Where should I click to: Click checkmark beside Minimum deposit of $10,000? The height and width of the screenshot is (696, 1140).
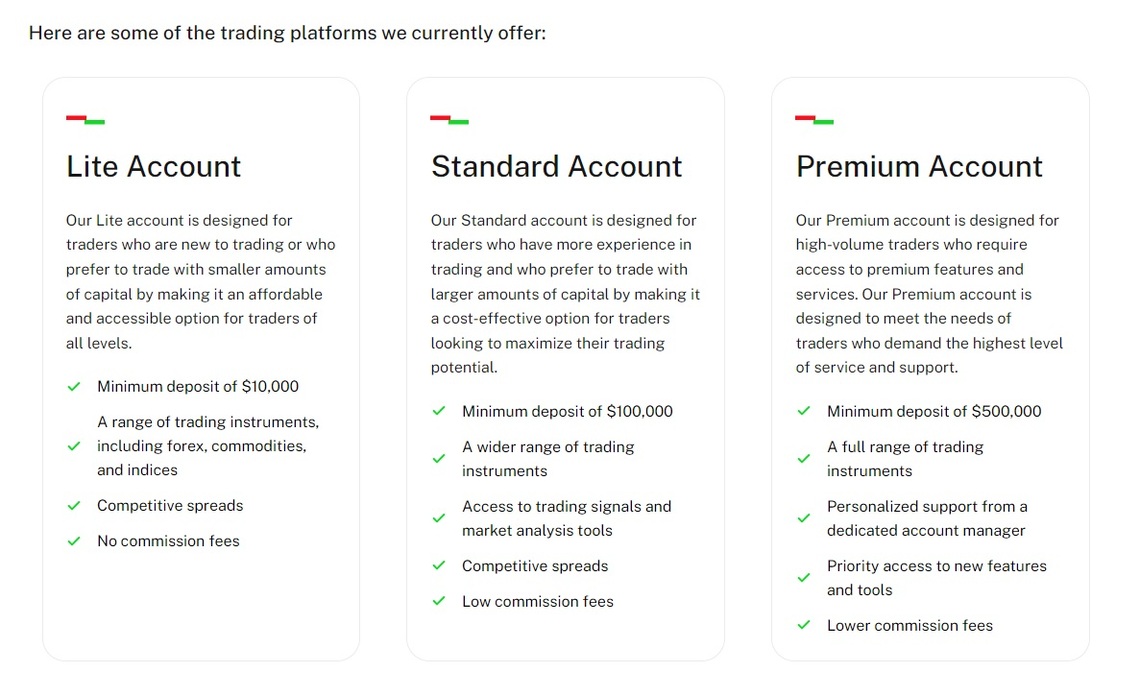coord(73,387)
